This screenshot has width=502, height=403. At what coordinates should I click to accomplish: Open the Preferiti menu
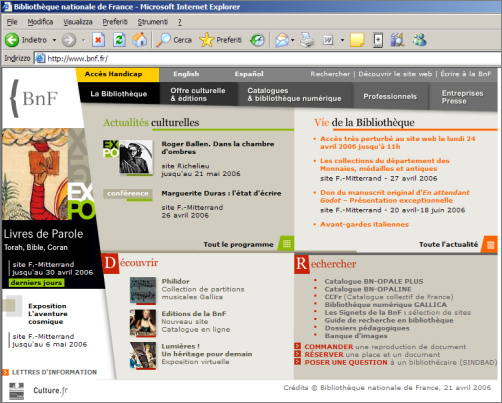point(115,22)
